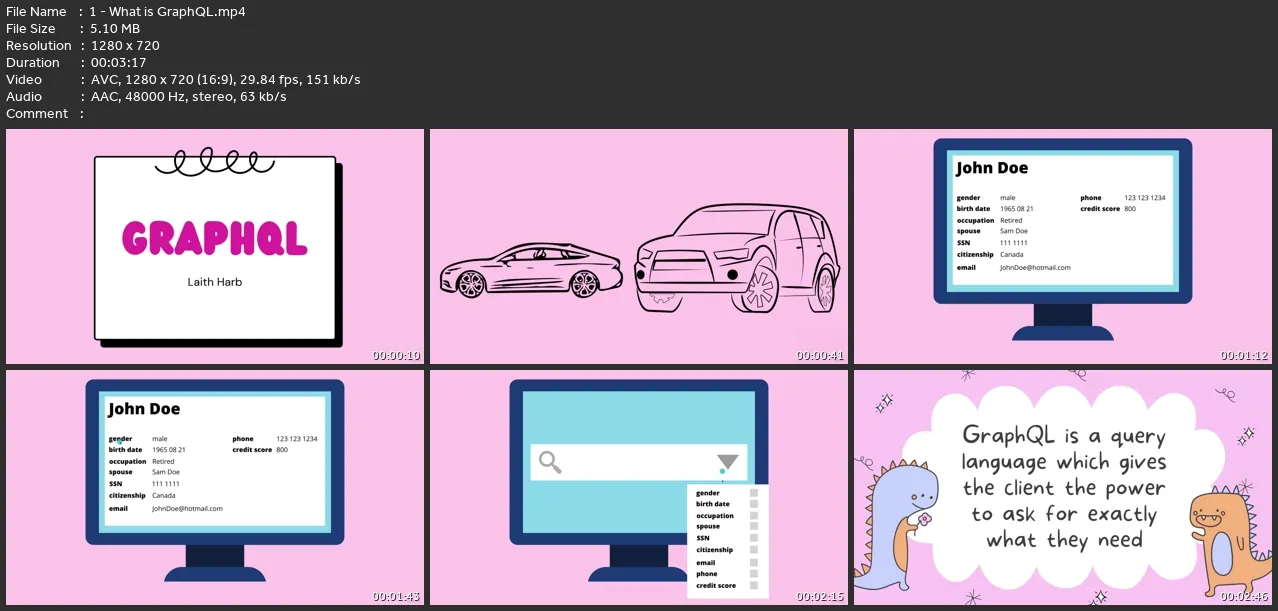Click the author name 'Laith Harb'
The image size is (1278, 611).
[x=215, y=282]
